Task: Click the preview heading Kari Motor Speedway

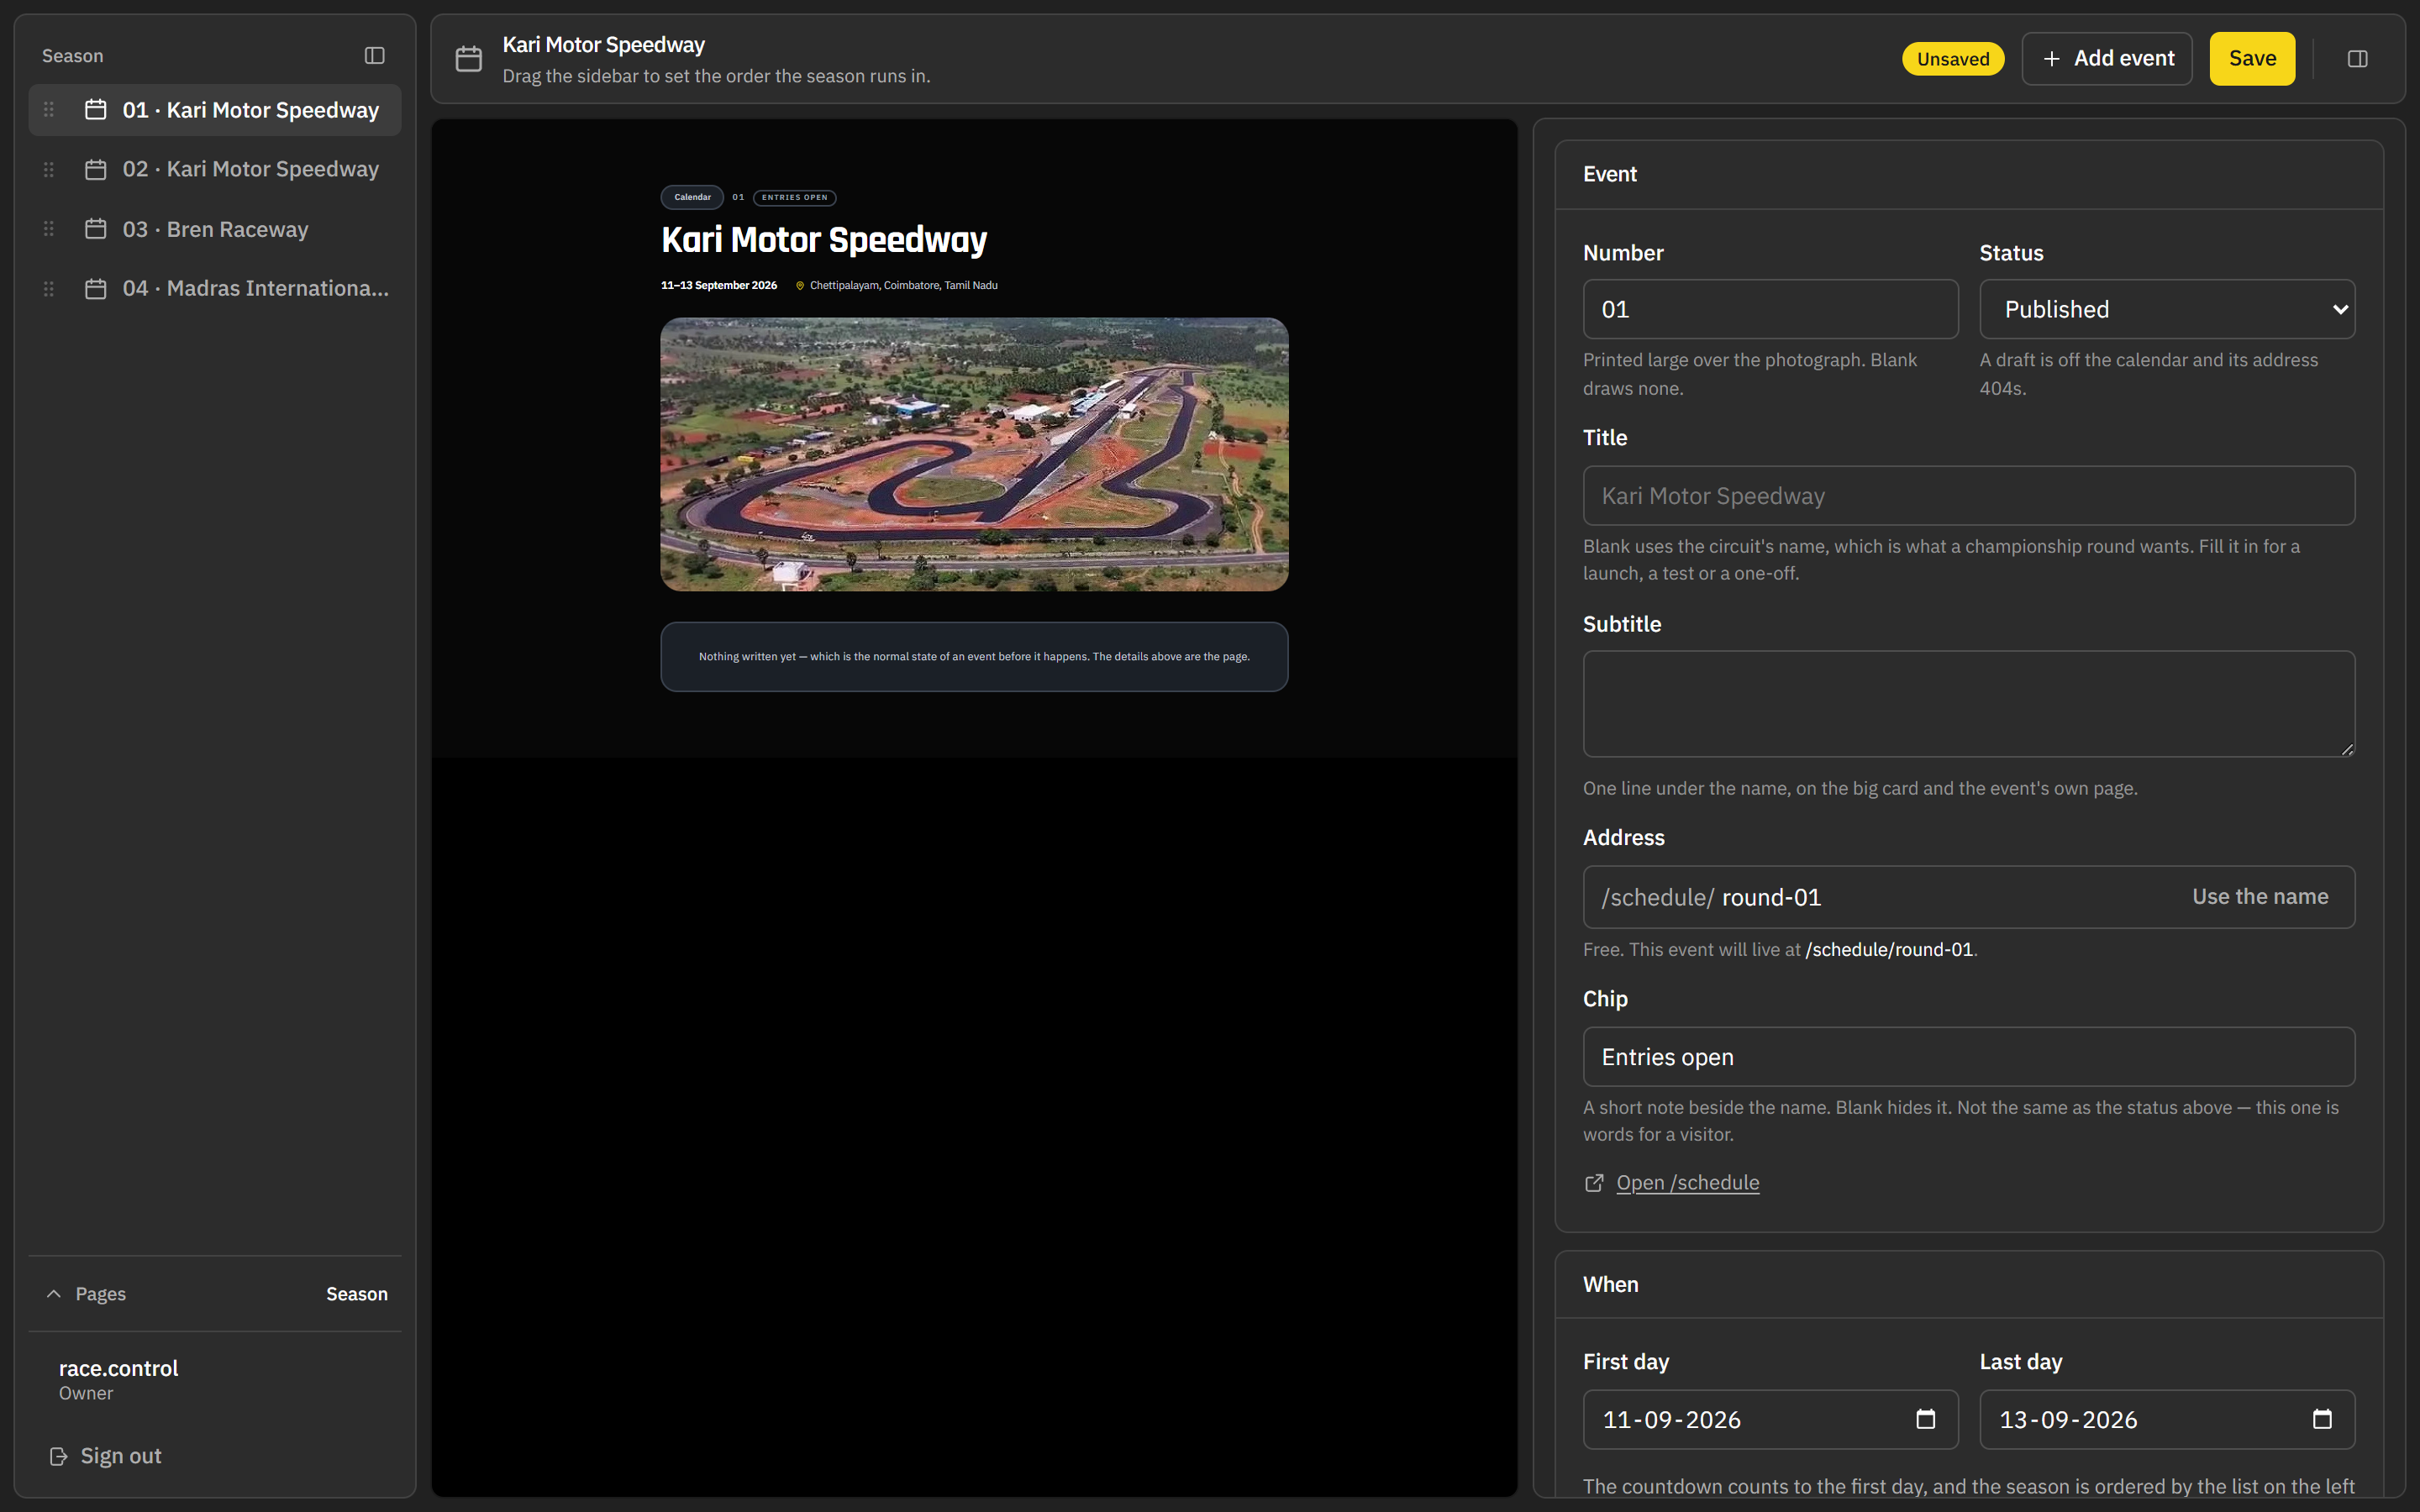Action: tap(824, 240)
